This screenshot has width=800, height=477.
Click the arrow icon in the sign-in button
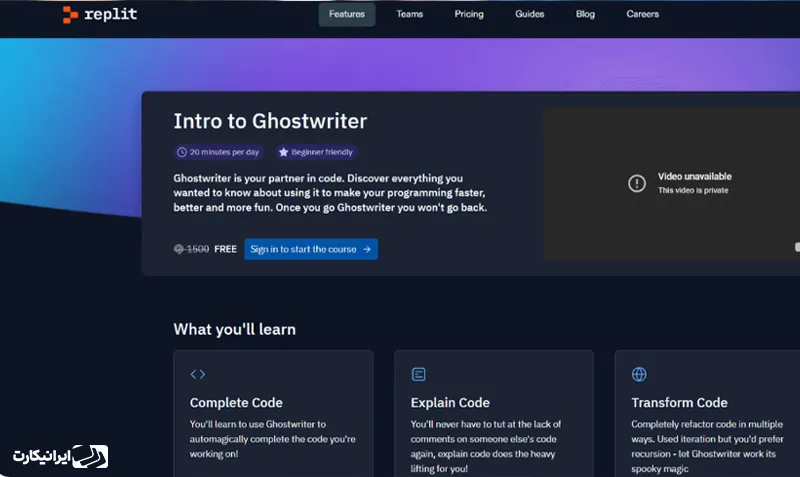pyautogui.click(x=367, y=249)
